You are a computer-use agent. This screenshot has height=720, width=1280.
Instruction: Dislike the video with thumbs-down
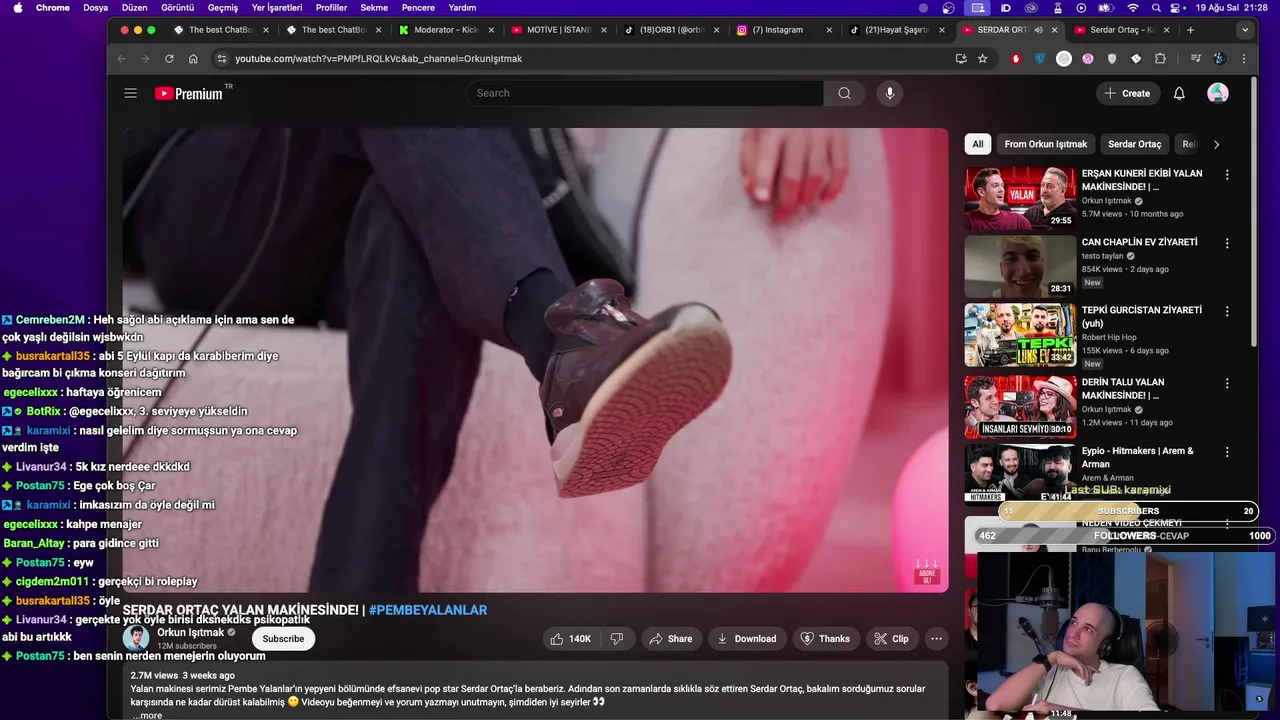[617, 638]
